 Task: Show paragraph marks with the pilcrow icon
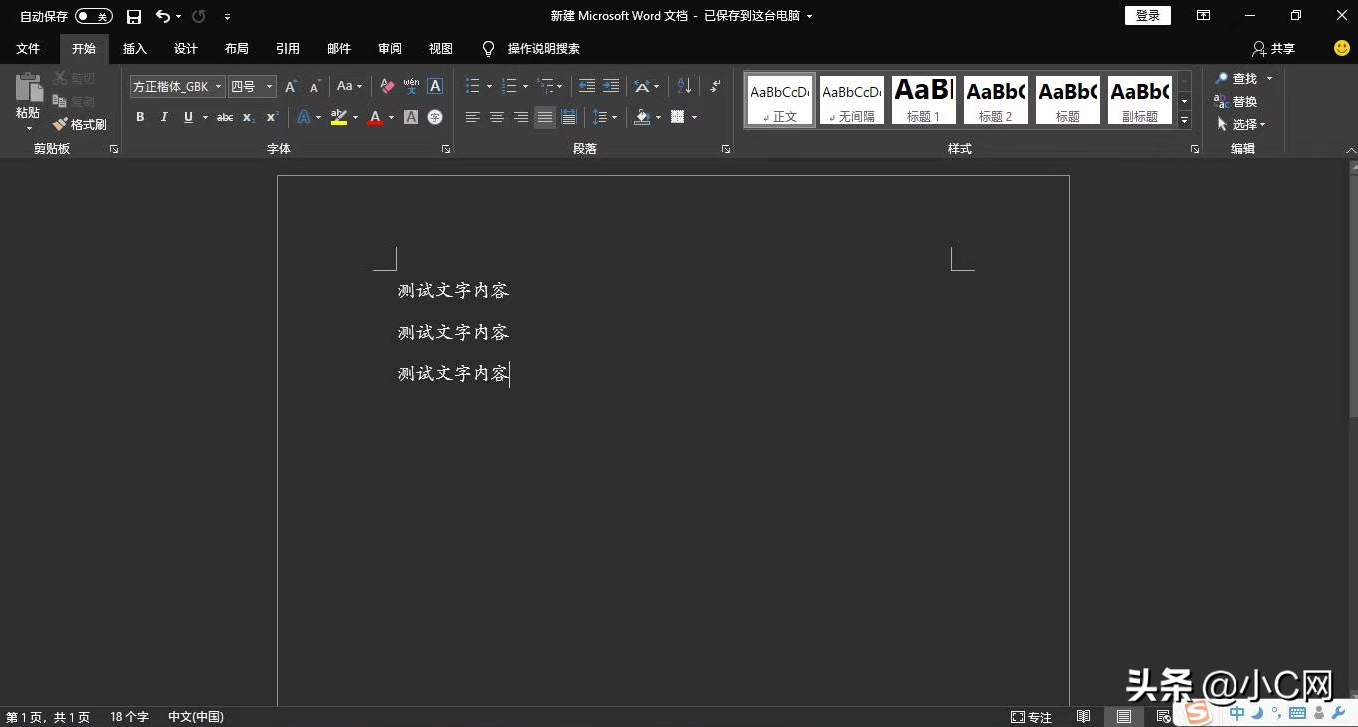(x=715, y=87)
